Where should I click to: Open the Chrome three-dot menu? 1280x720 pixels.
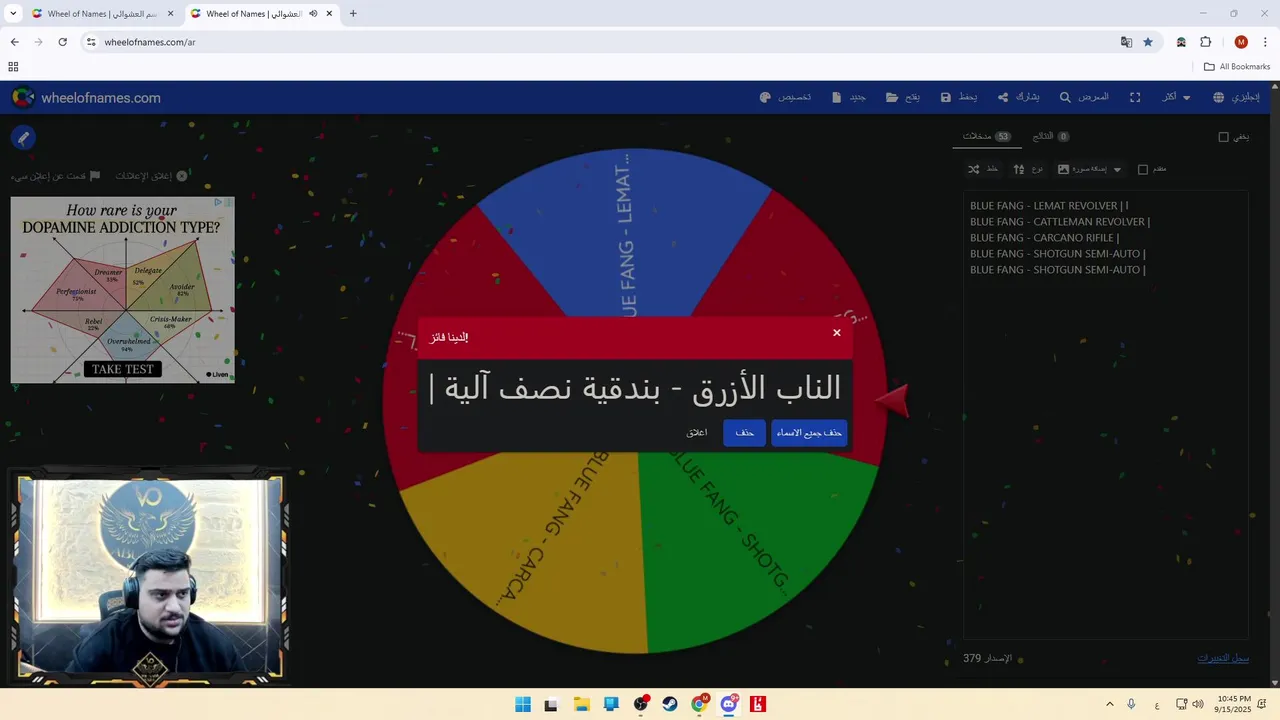[x=1265, y=42]
